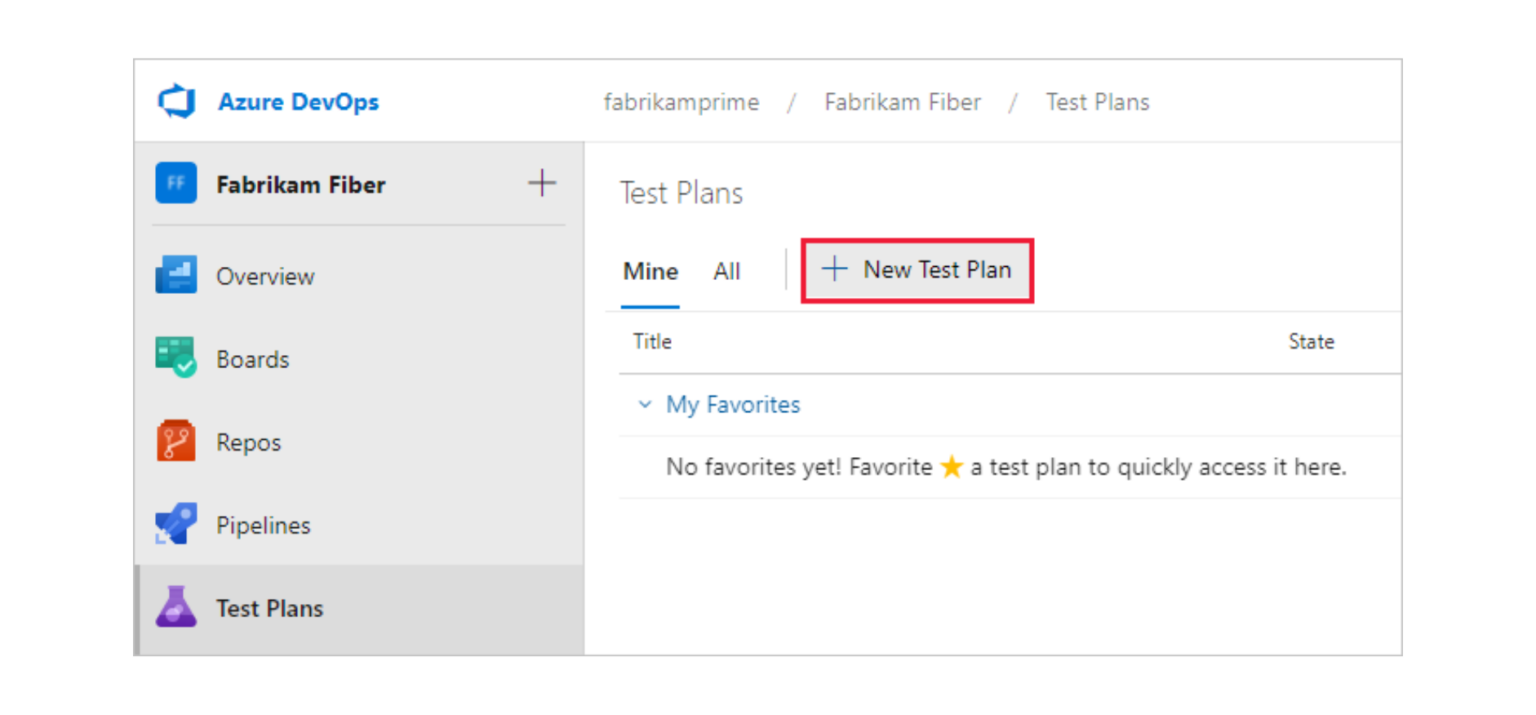Select the Test Plans page heading
The width and height of the screenshot is (1536, 715).
[681, 192]
